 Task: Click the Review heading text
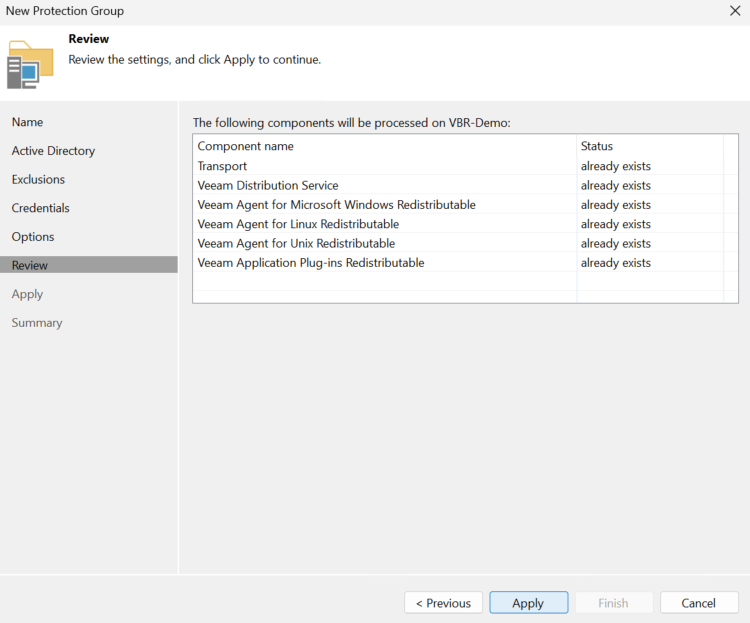[x=88, y=39]
